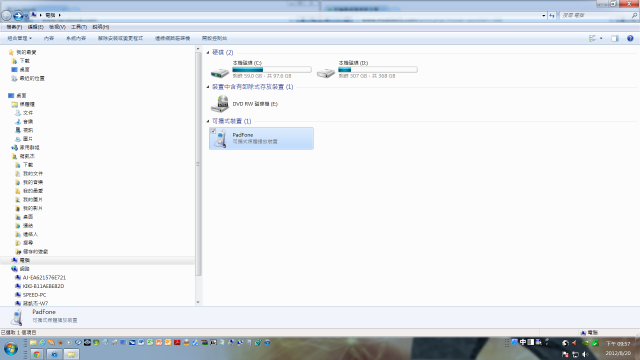Collapse the 裝置中含有卸除式存放裝置 (1) group
Image resolution: width=640 pixels, height=360 pixels.
(208, 87)
